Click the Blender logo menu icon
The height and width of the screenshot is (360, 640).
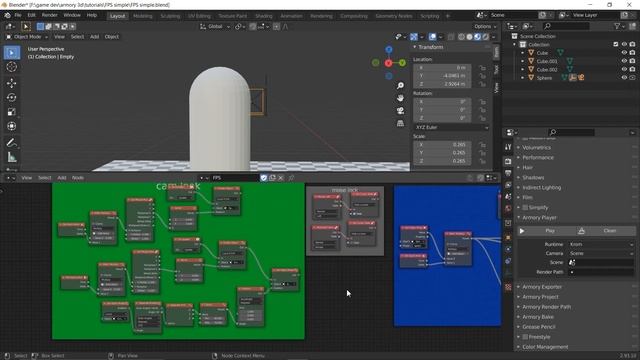tap(7, 15)
